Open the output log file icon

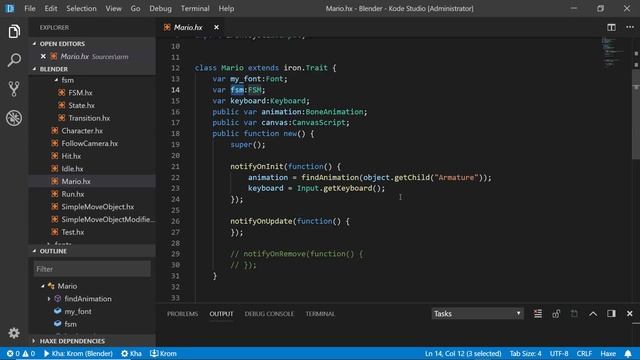(574, 313)
